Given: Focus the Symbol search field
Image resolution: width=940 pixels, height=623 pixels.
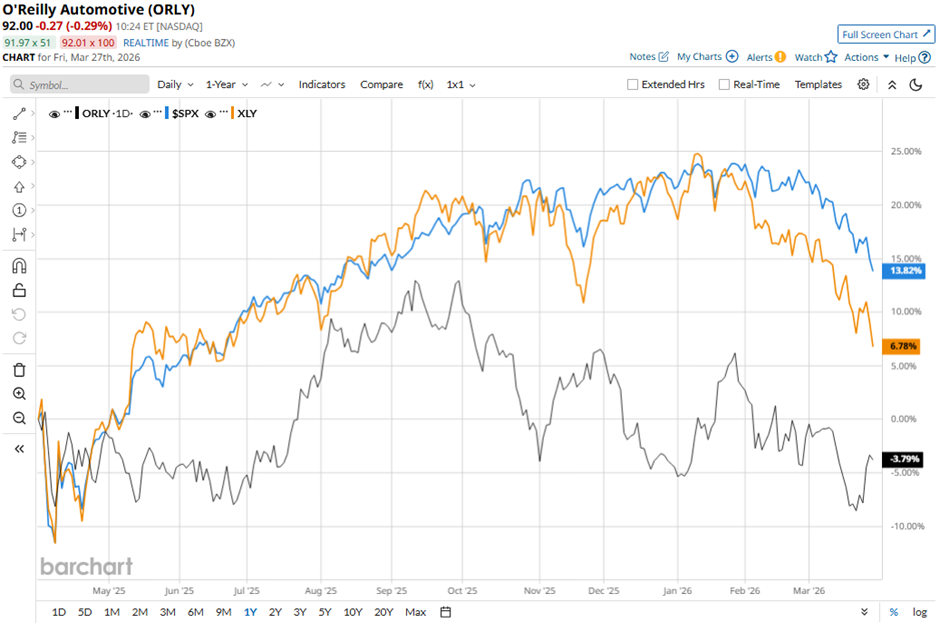Looking at the screenshot, I should coord(80,85).
